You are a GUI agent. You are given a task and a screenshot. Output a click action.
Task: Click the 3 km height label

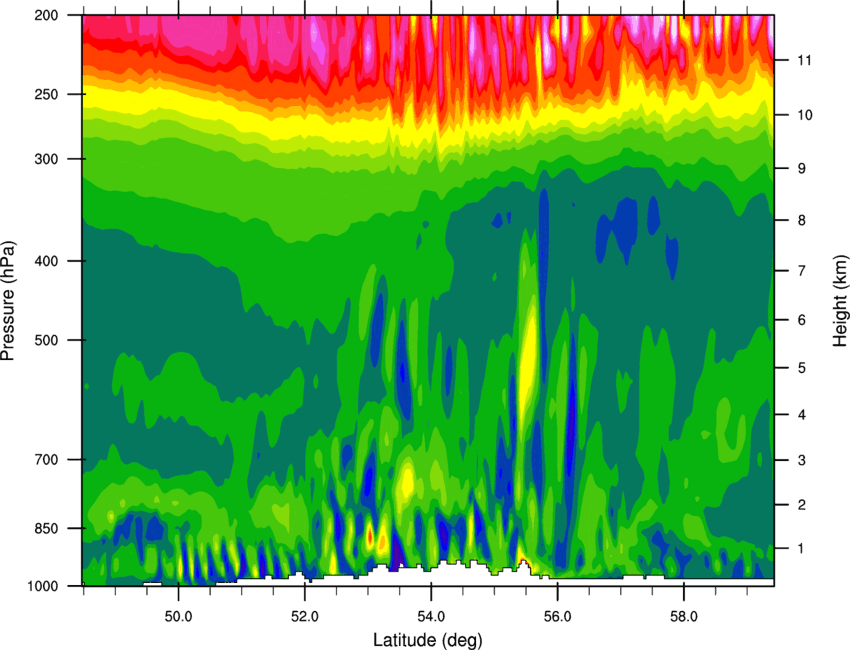click(x=802, y=460)
